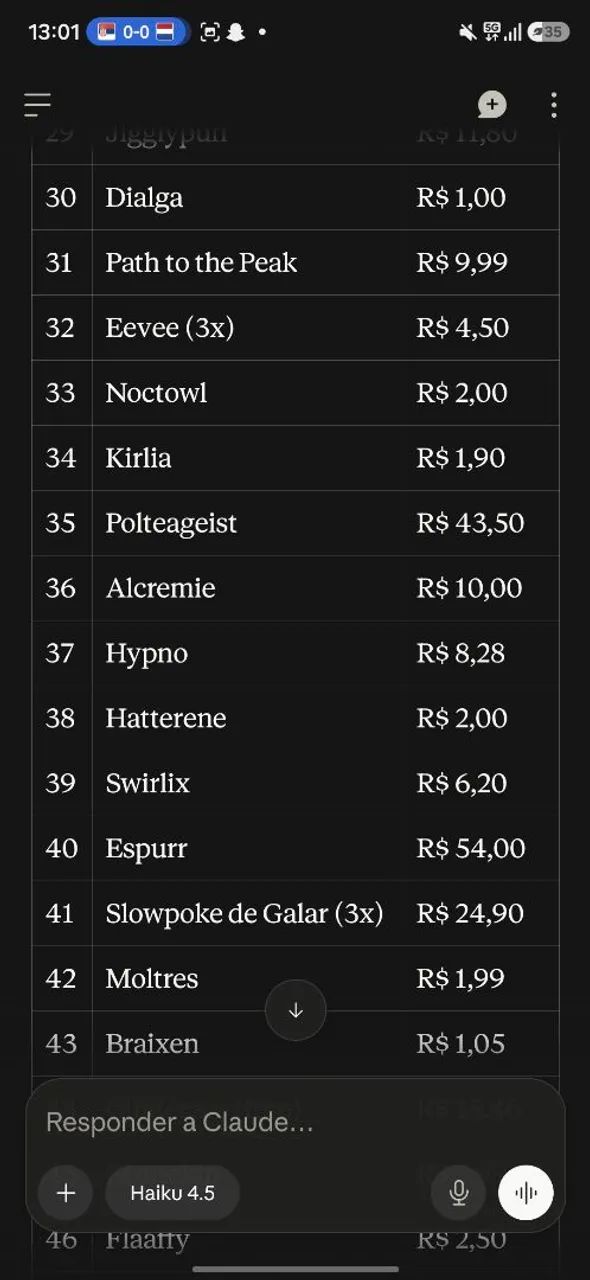Select row number 37 Hypno
590x1280 pixels.
tap(295, 653)
